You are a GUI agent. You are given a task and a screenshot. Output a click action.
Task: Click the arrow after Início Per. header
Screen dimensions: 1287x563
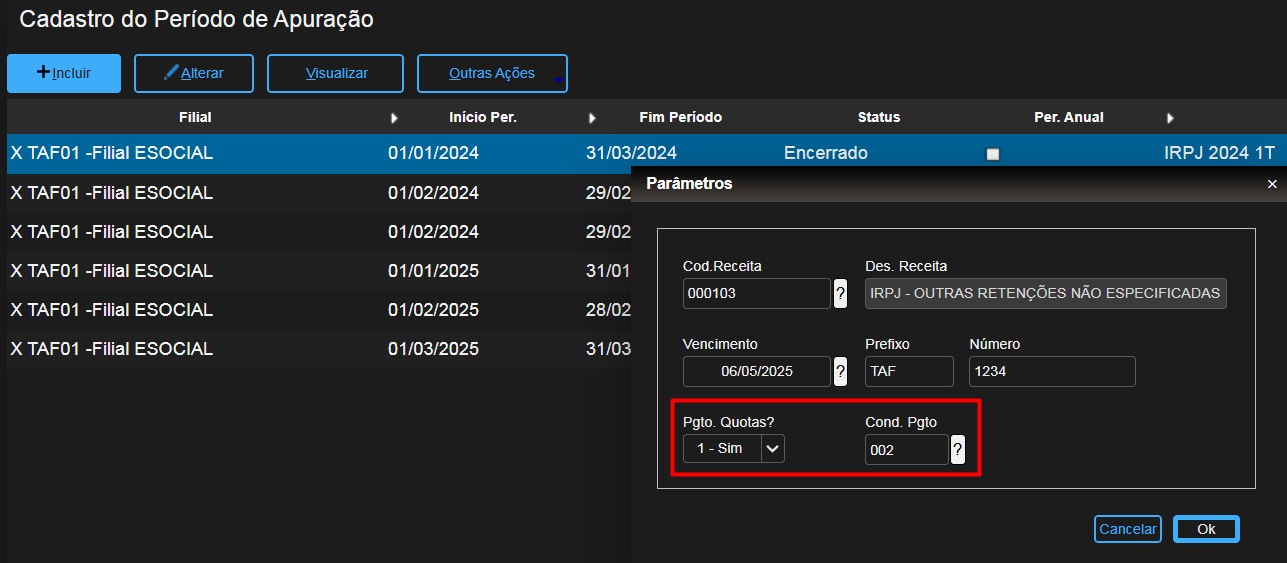tap(592, 118)
